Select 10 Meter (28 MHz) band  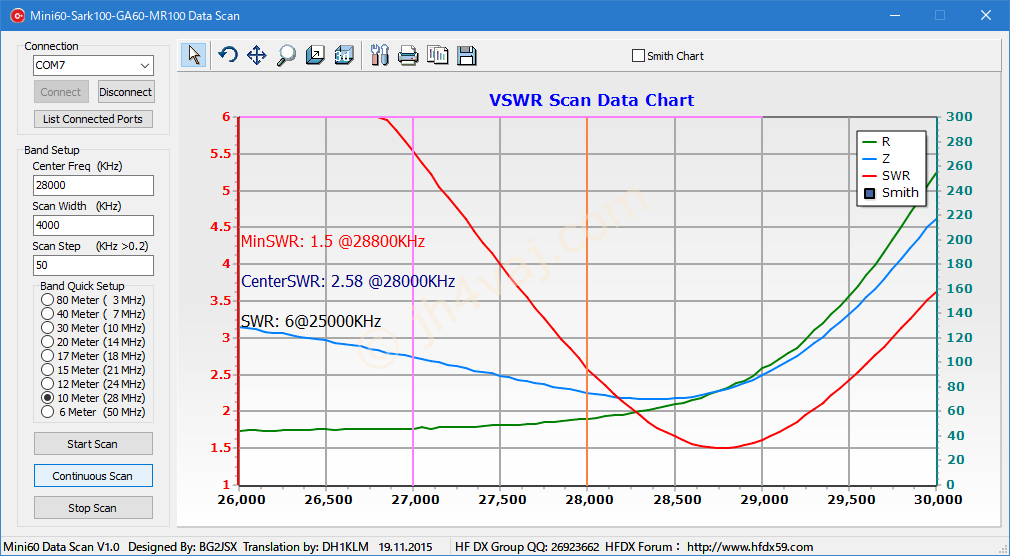[x=47, y=398]
